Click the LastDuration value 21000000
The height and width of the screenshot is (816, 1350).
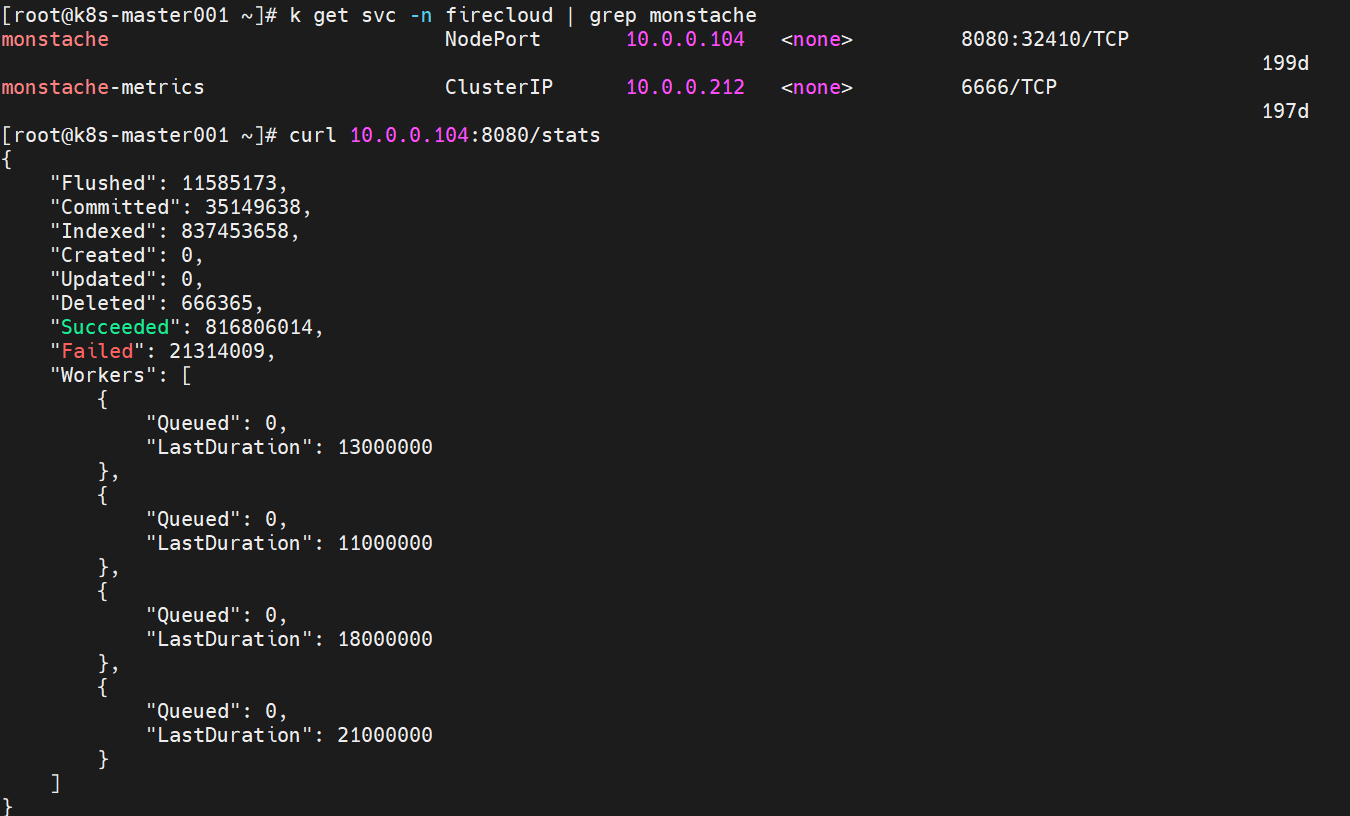[x=385, y=735]
